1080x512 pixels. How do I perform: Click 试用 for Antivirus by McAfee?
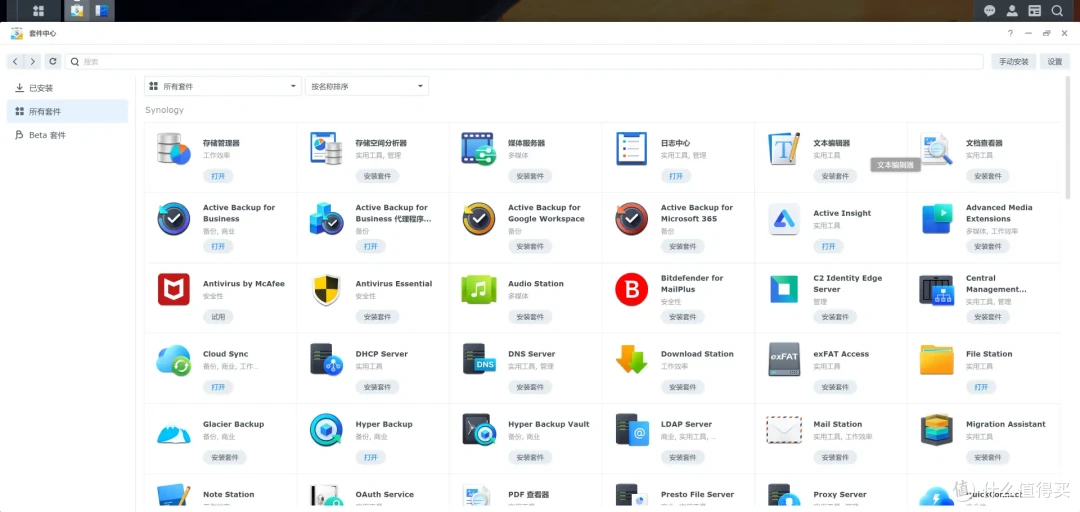click(218, 317)
